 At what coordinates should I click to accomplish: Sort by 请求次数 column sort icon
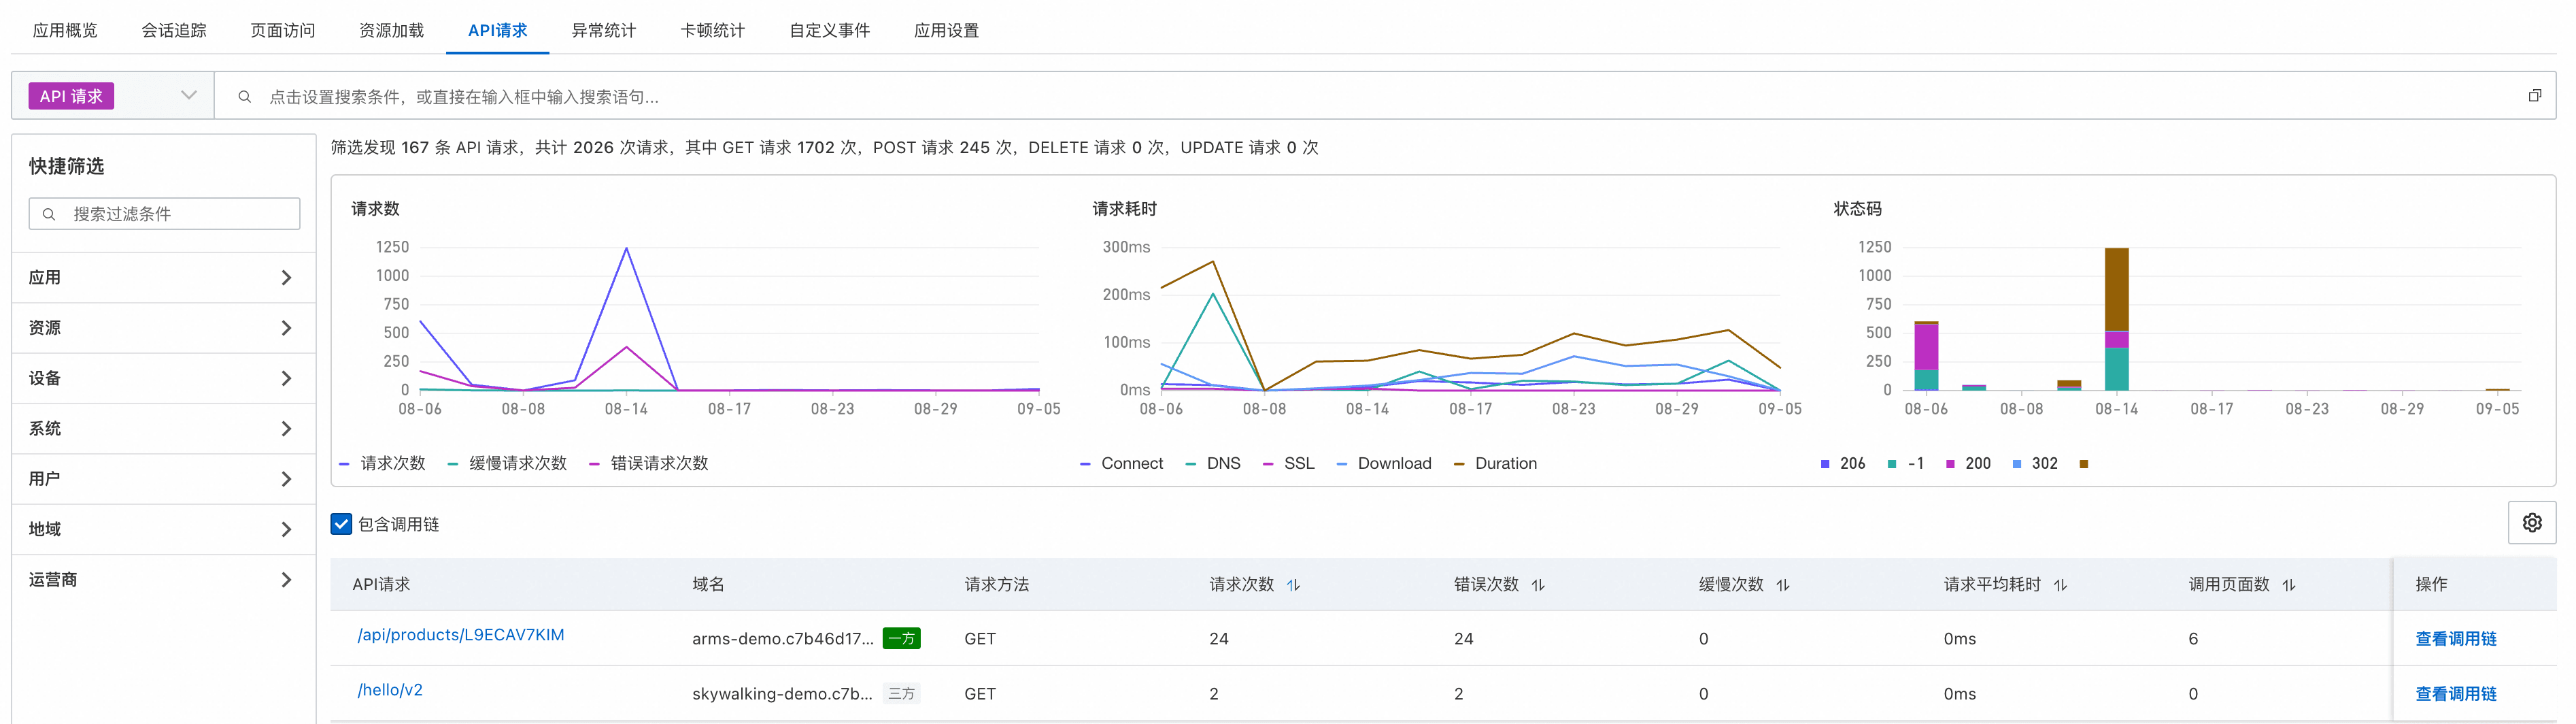click(1293, 585)
